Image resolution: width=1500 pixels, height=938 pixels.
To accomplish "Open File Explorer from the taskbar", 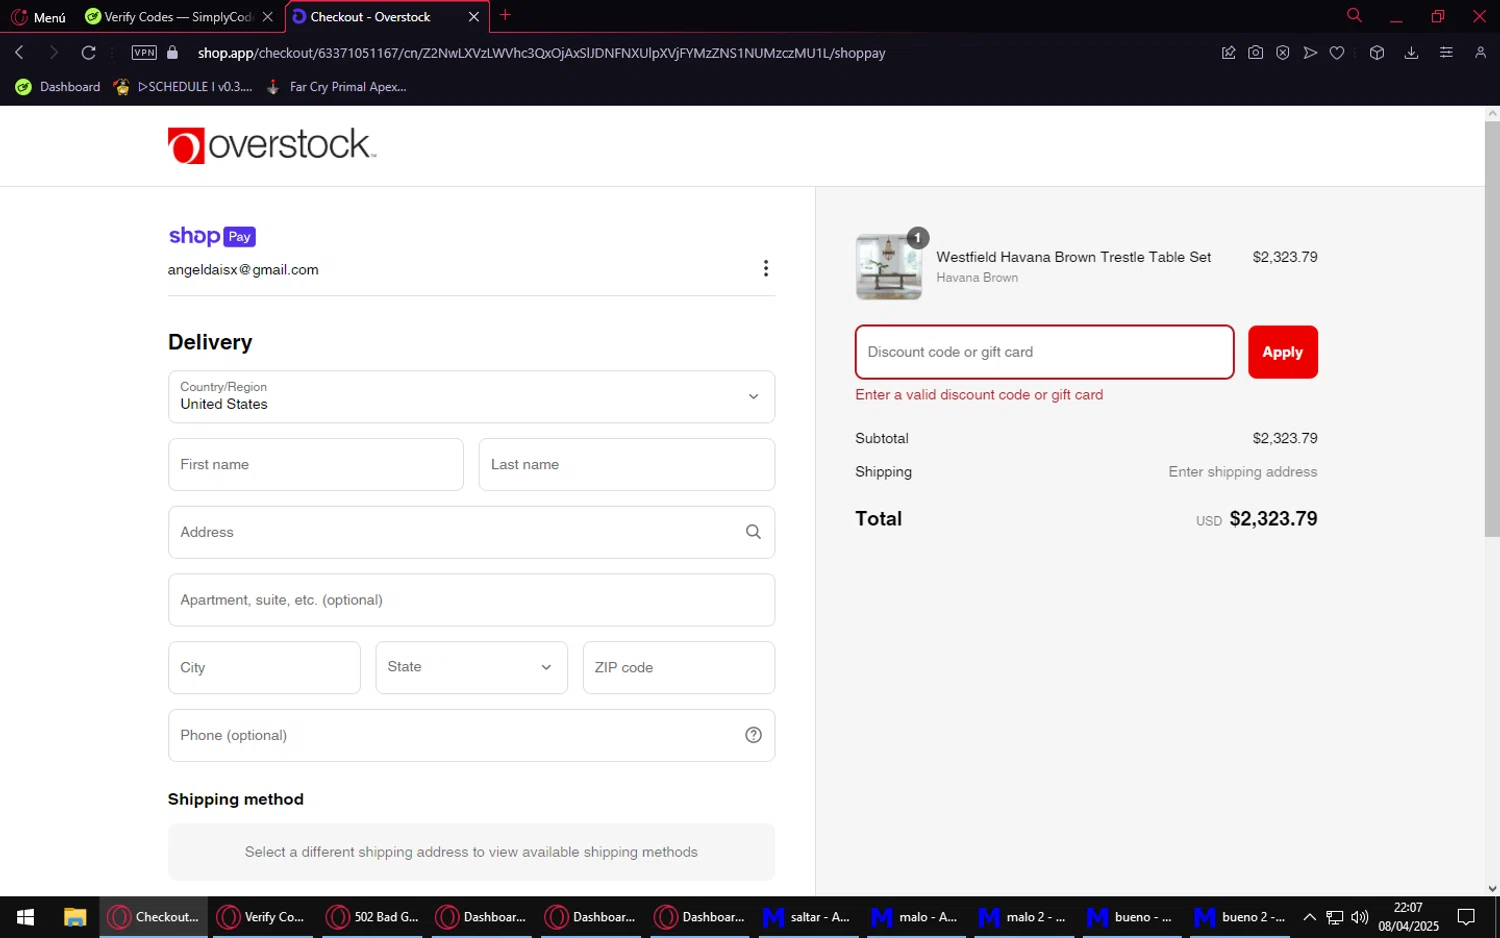I will point(75,917).
